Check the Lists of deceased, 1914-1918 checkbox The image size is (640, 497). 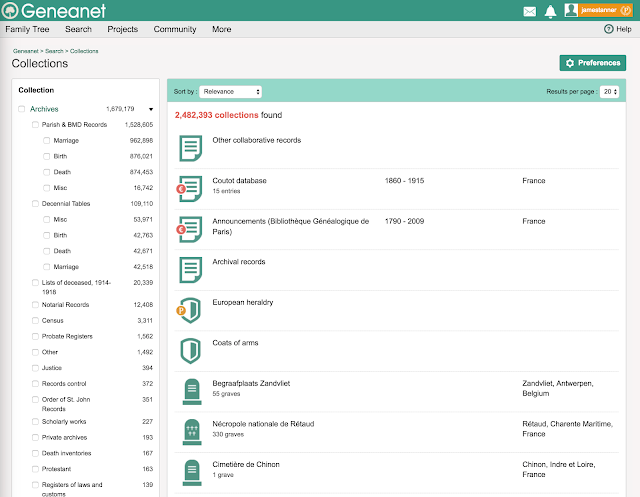click(35, 282)
